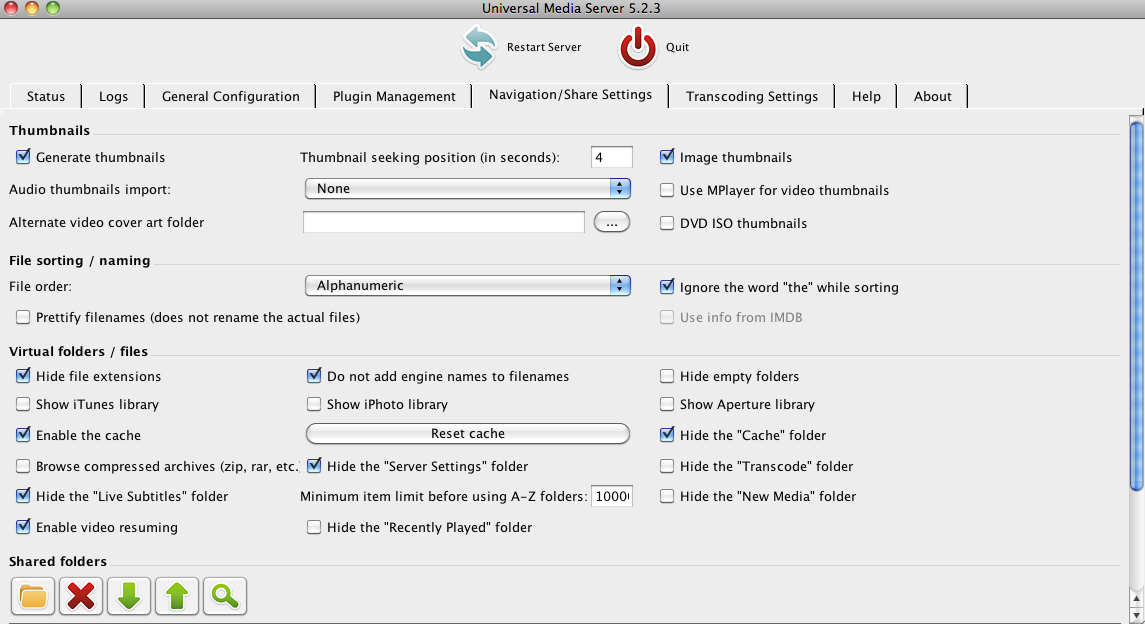
Task: Uncheck Hide file extensions
Action: tap(23, 376)
